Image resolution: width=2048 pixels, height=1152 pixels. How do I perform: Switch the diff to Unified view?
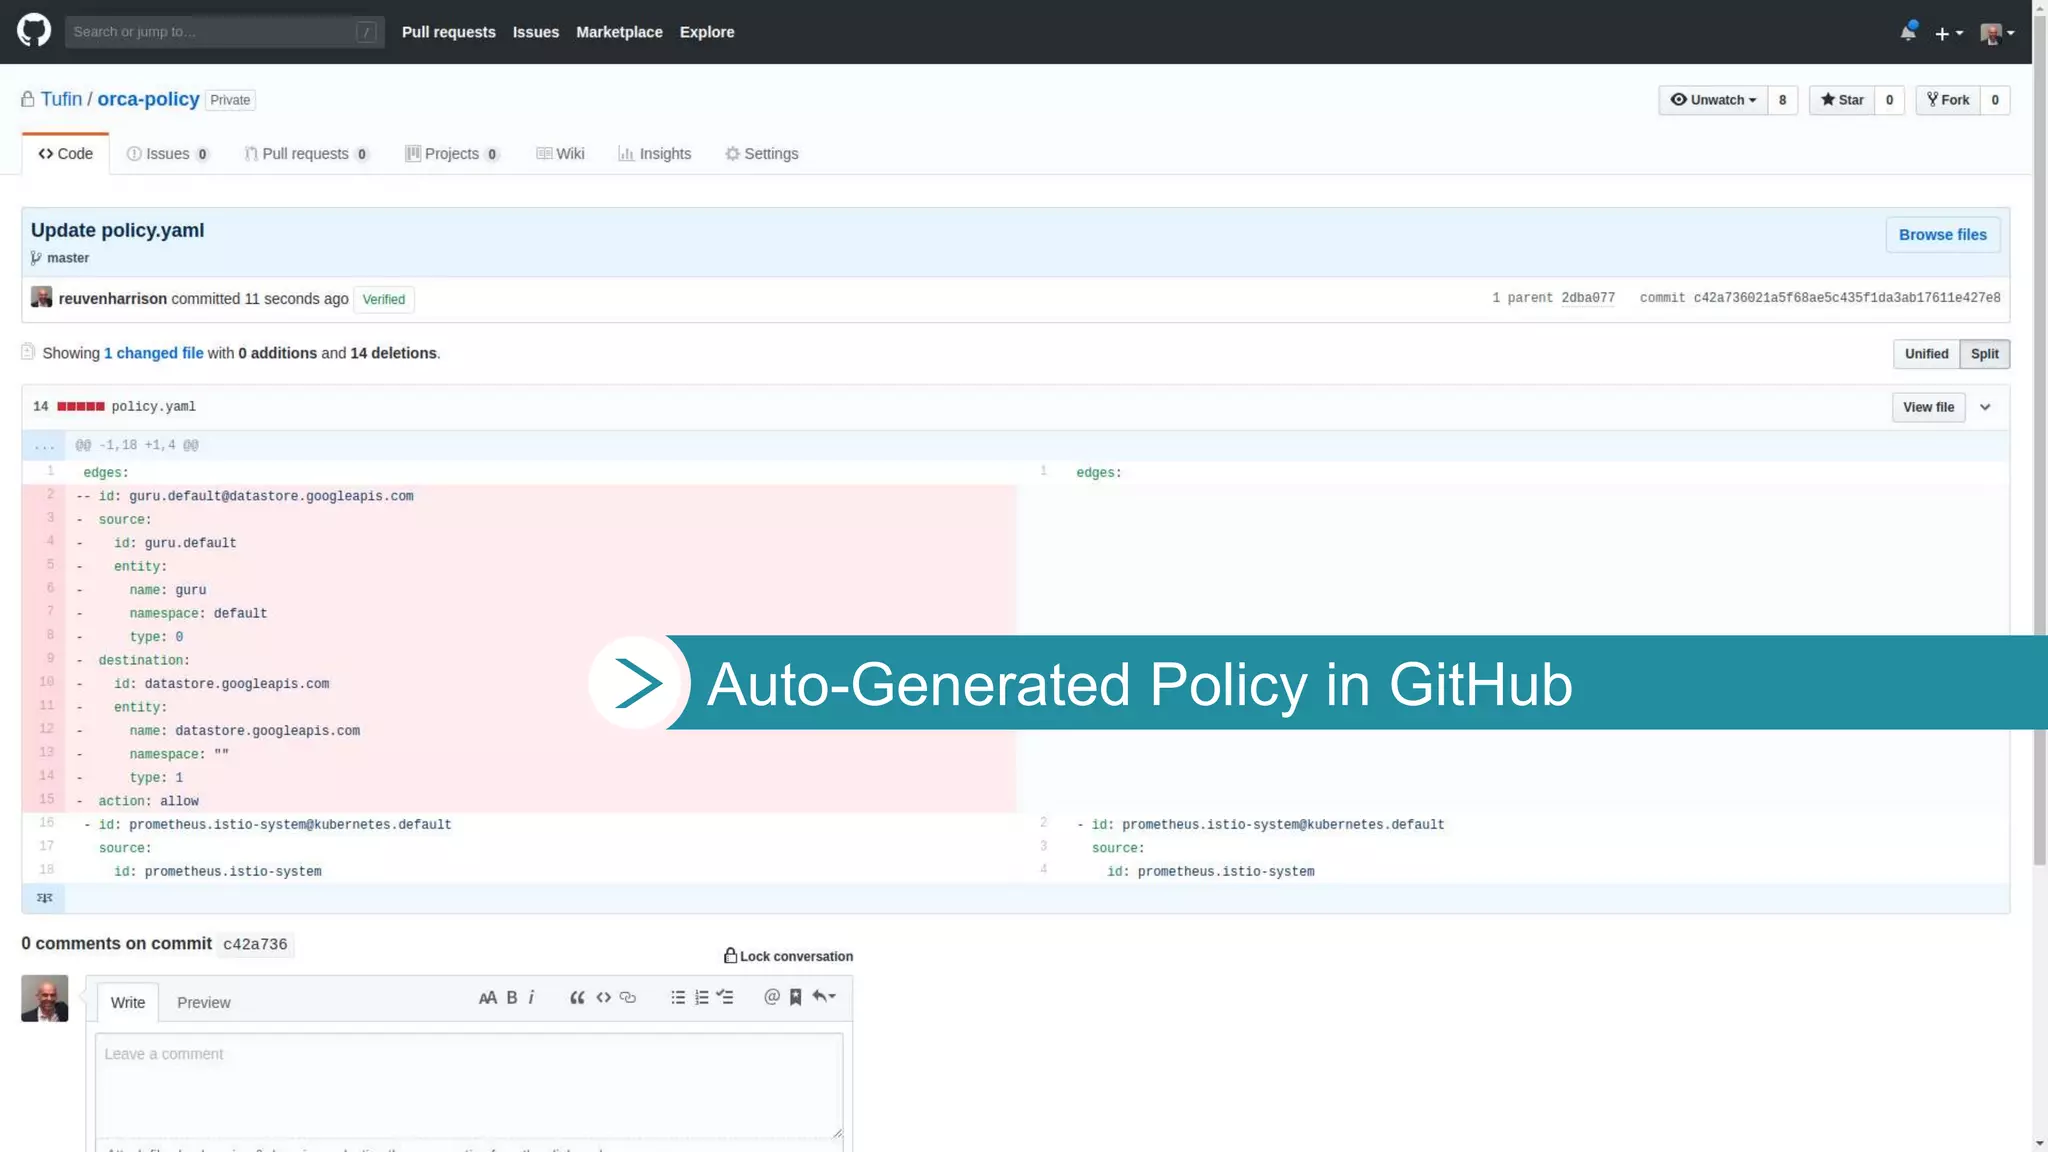click(x=1926, y=354)
